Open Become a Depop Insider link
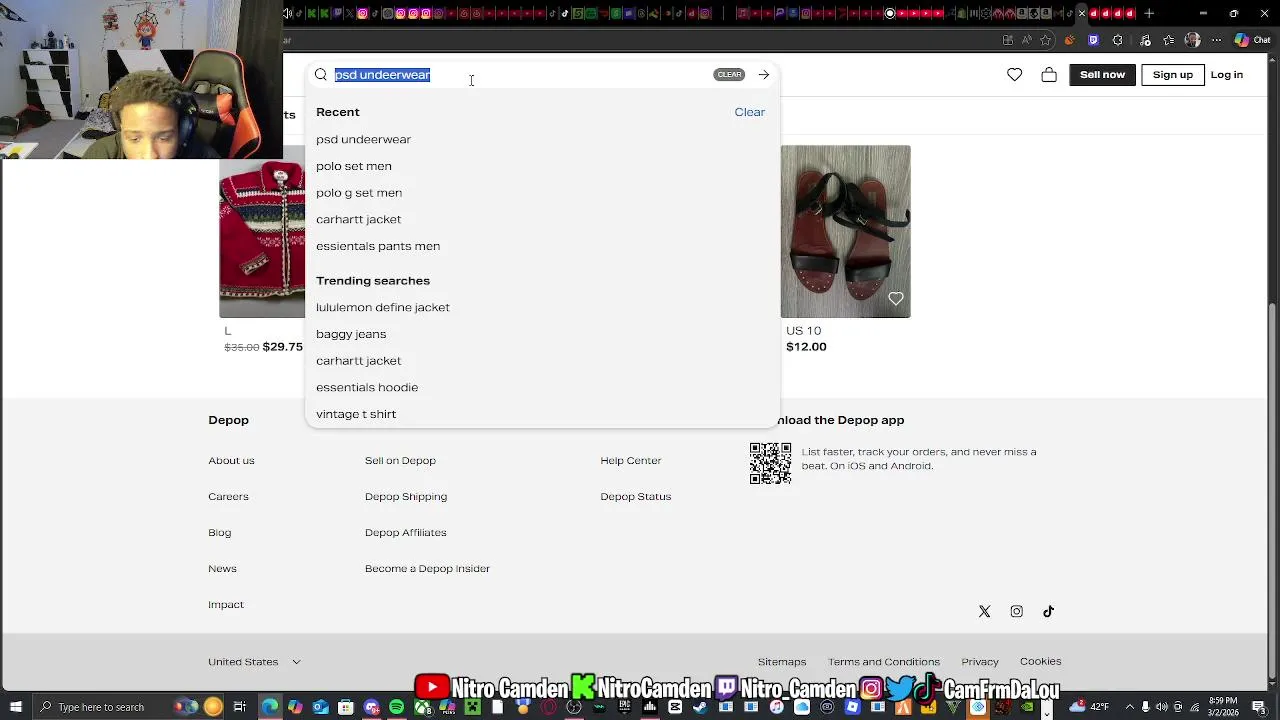1280x720 pixels. 427,569
